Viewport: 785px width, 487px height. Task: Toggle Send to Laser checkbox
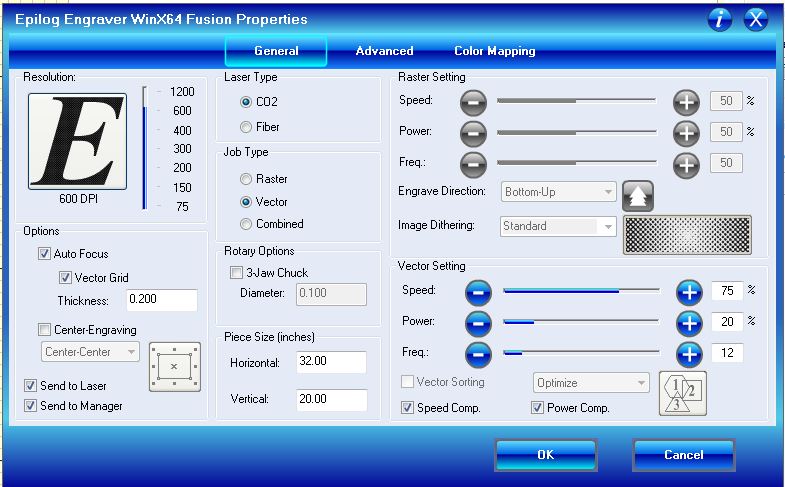tap(31, 385)
